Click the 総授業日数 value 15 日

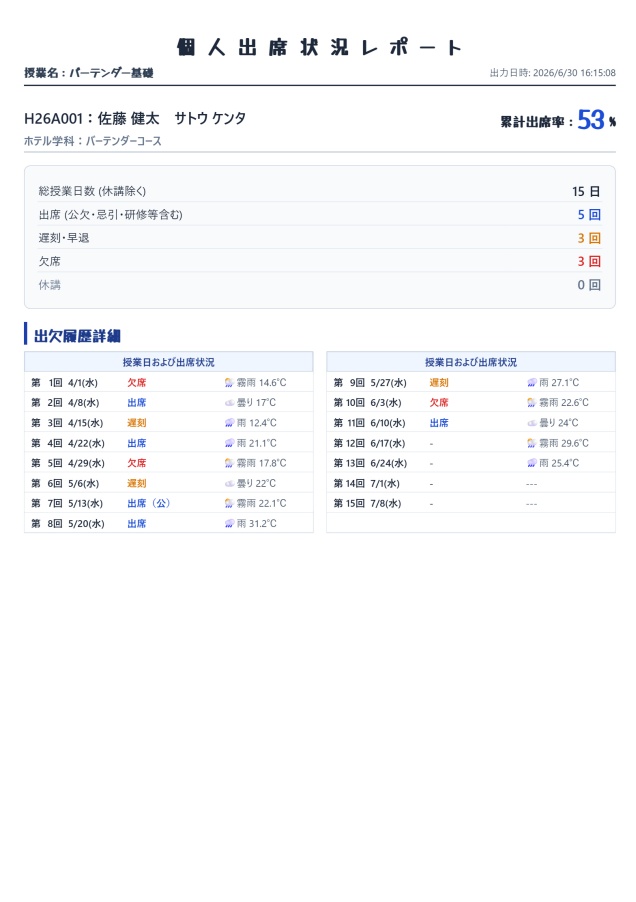point(586,192)
